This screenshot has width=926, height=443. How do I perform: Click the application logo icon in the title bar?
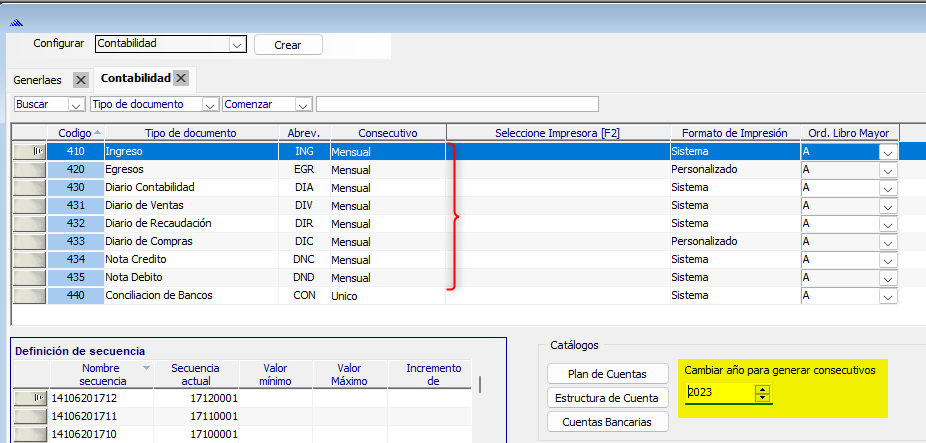(16, 21)
